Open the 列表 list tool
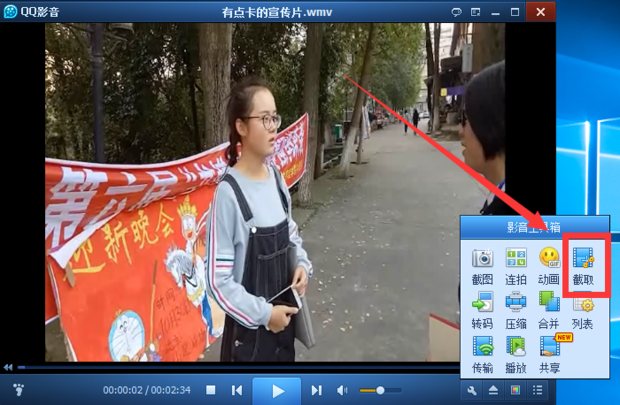This screenshot has height=405, width=620. (x=583, y=308)
